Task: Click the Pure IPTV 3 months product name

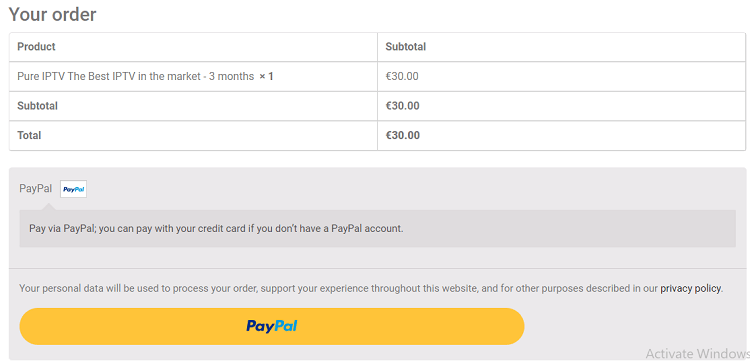Action: [x=135, y=76]
